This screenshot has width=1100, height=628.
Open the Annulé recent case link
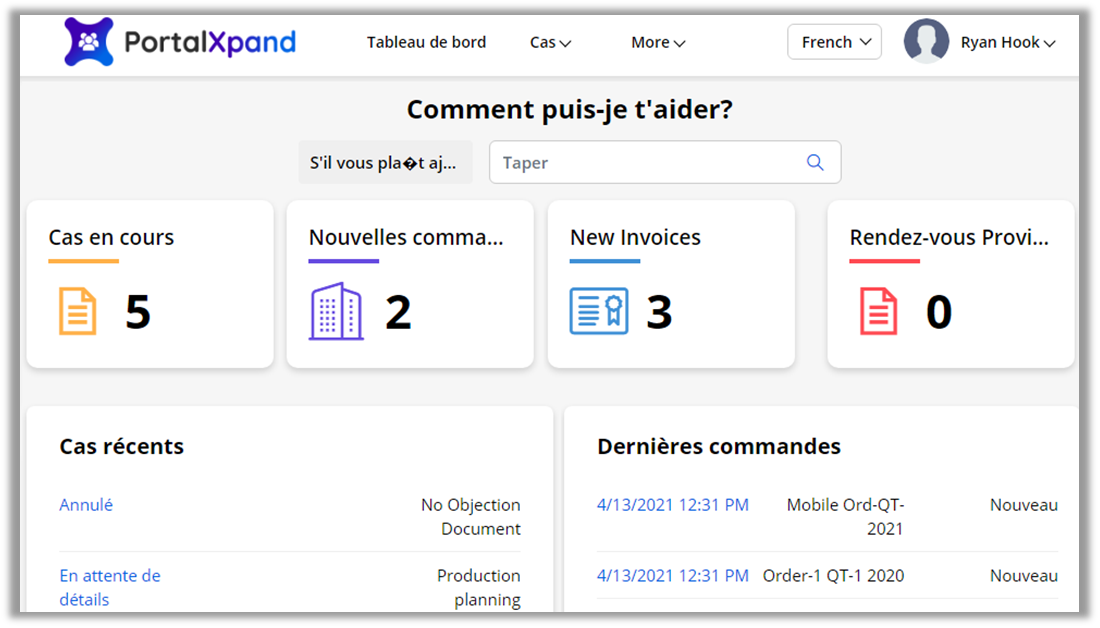86,505
